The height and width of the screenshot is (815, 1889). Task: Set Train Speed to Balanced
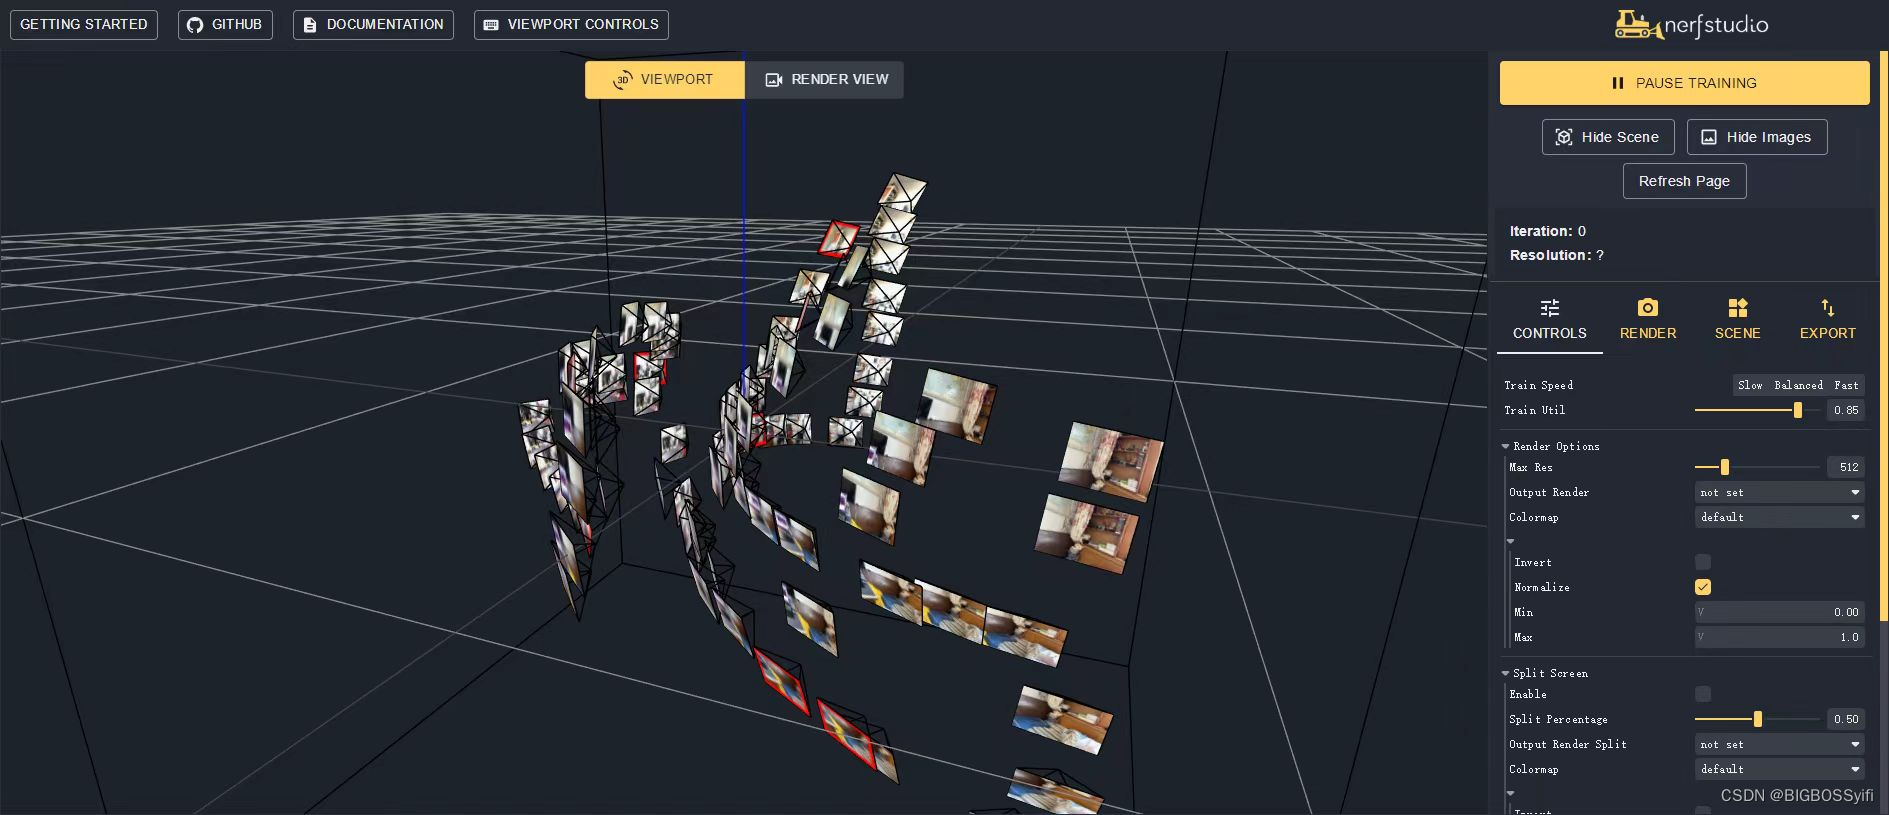click(1798, 385)
